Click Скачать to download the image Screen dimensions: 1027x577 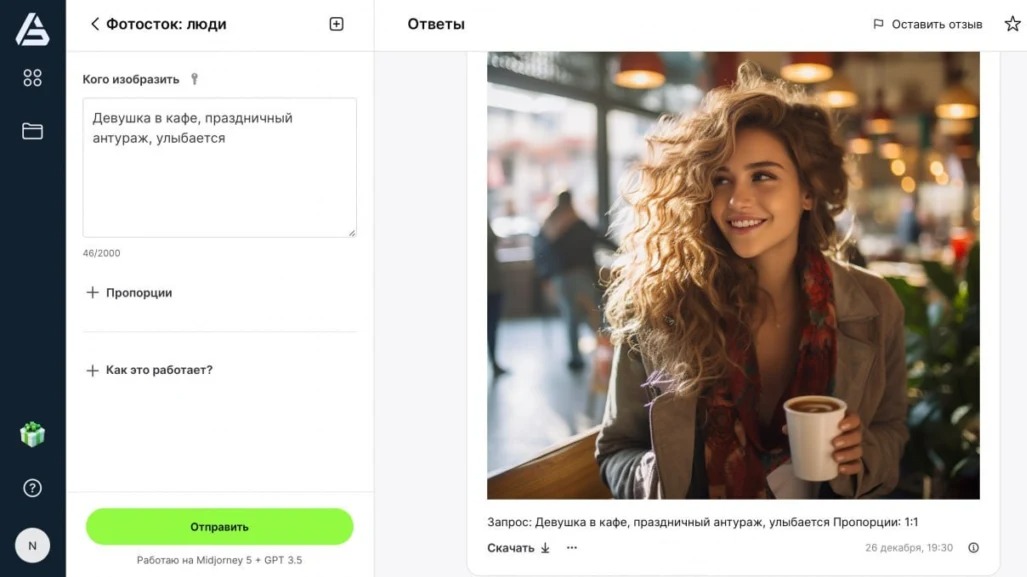point(518,548)
